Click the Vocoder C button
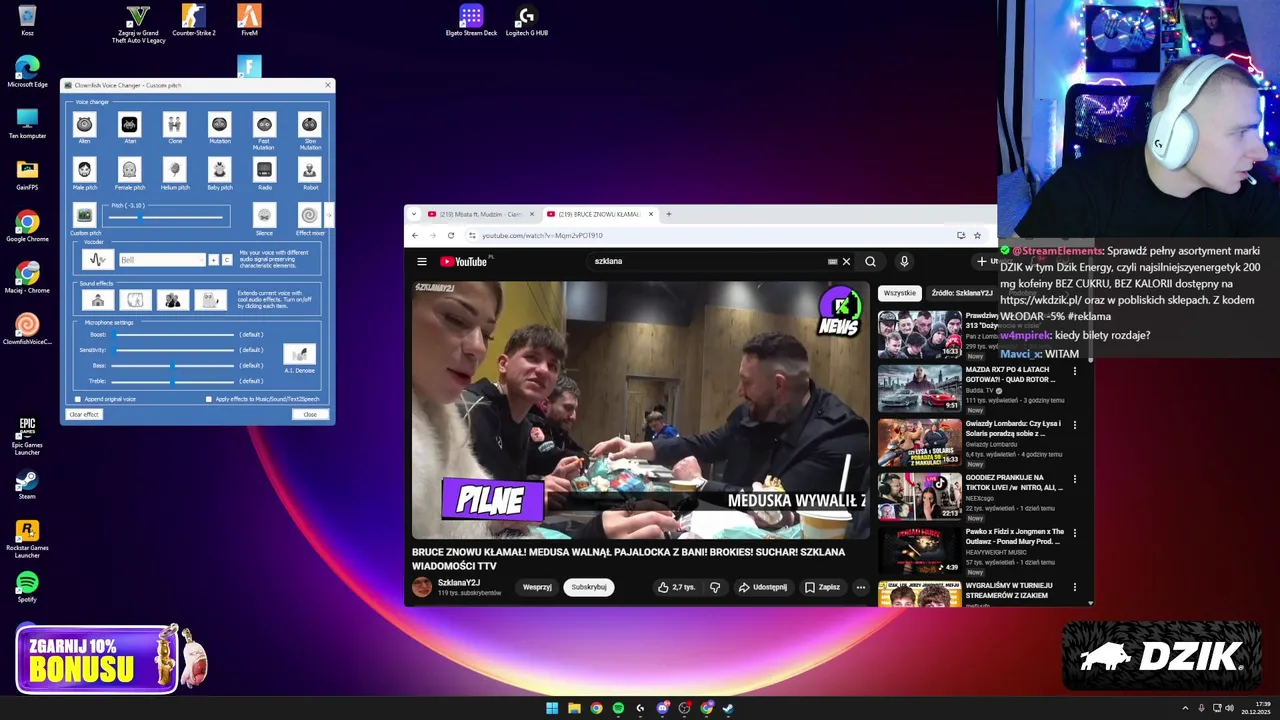 pyautogui.click(x=227, y=260)
